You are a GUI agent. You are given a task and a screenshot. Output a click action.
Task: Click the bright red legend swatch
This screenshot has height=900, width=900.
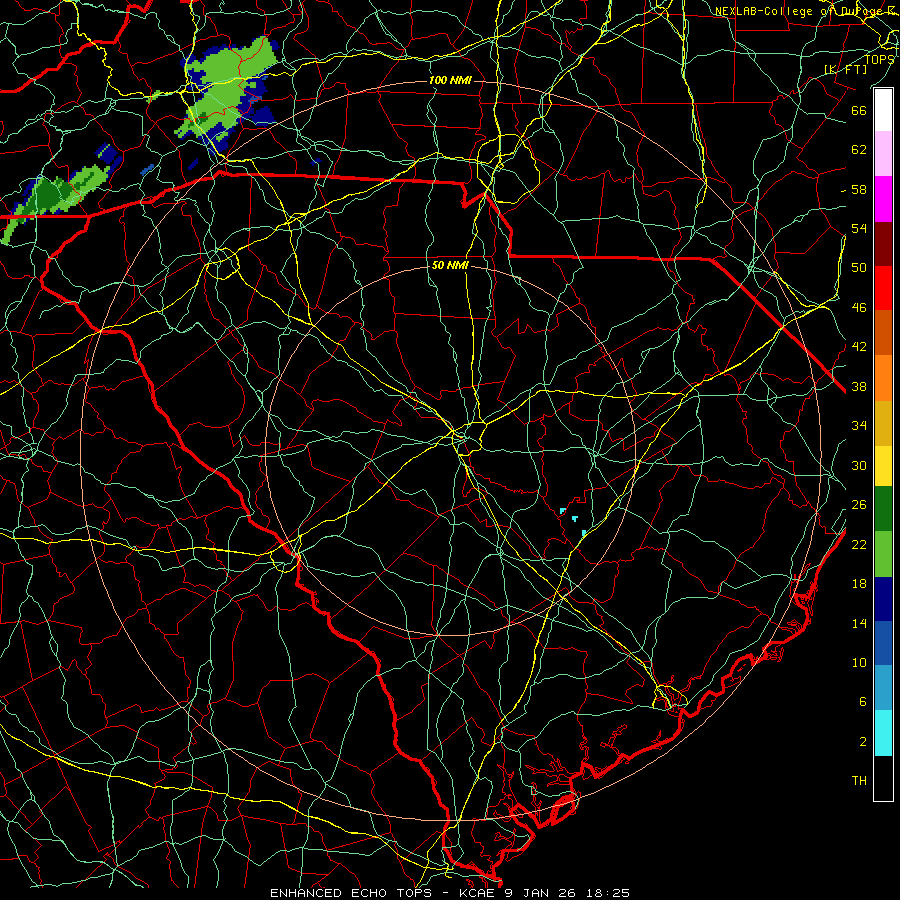(x=883, y=288)
